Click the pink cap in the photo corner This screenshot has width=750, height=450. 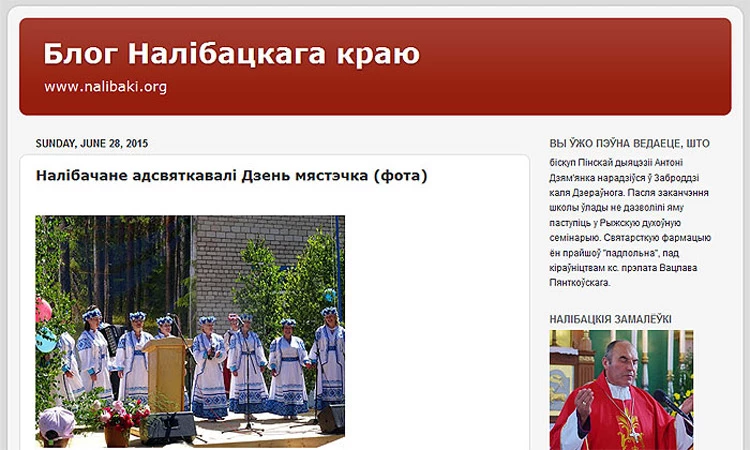click(x=56, y=423)
